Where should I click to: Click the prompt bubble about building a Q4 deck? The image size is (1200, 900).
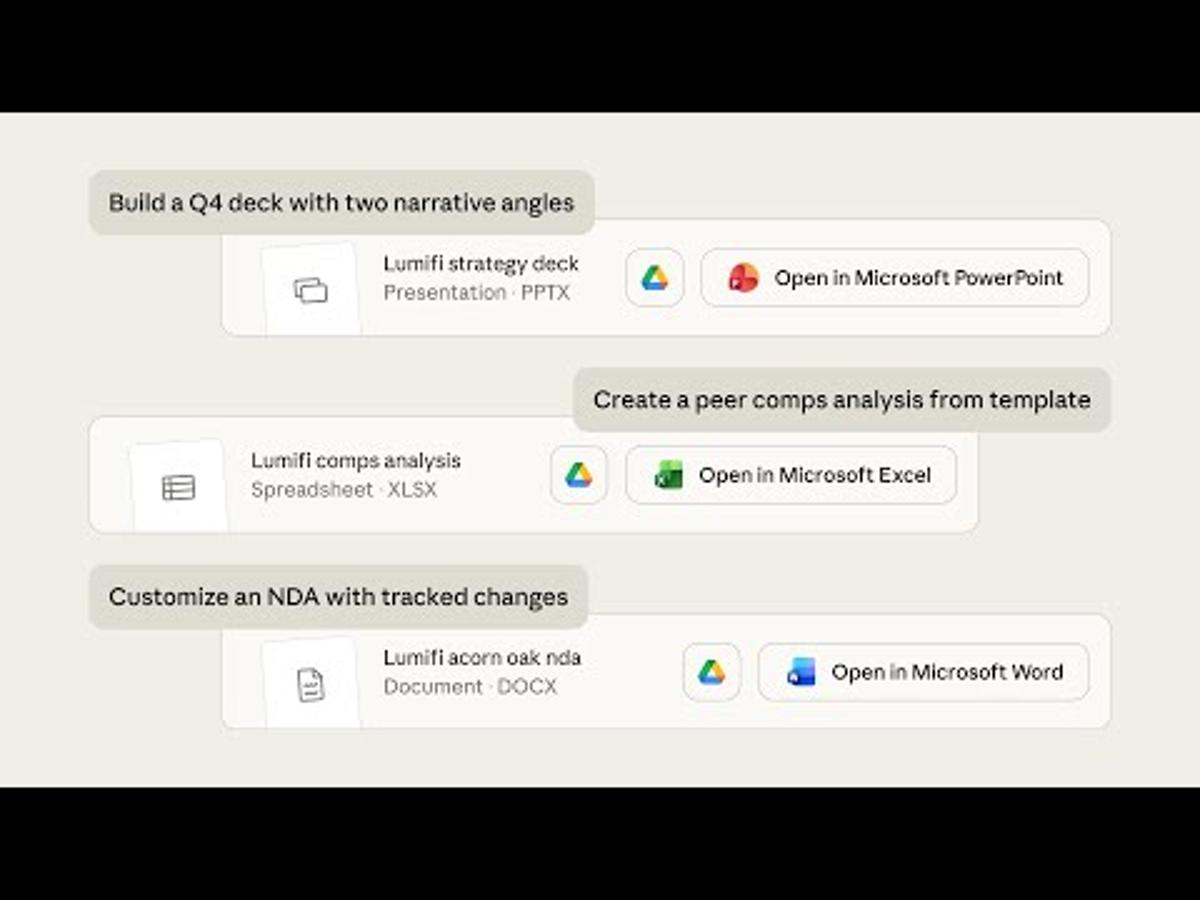pos(341,202)
